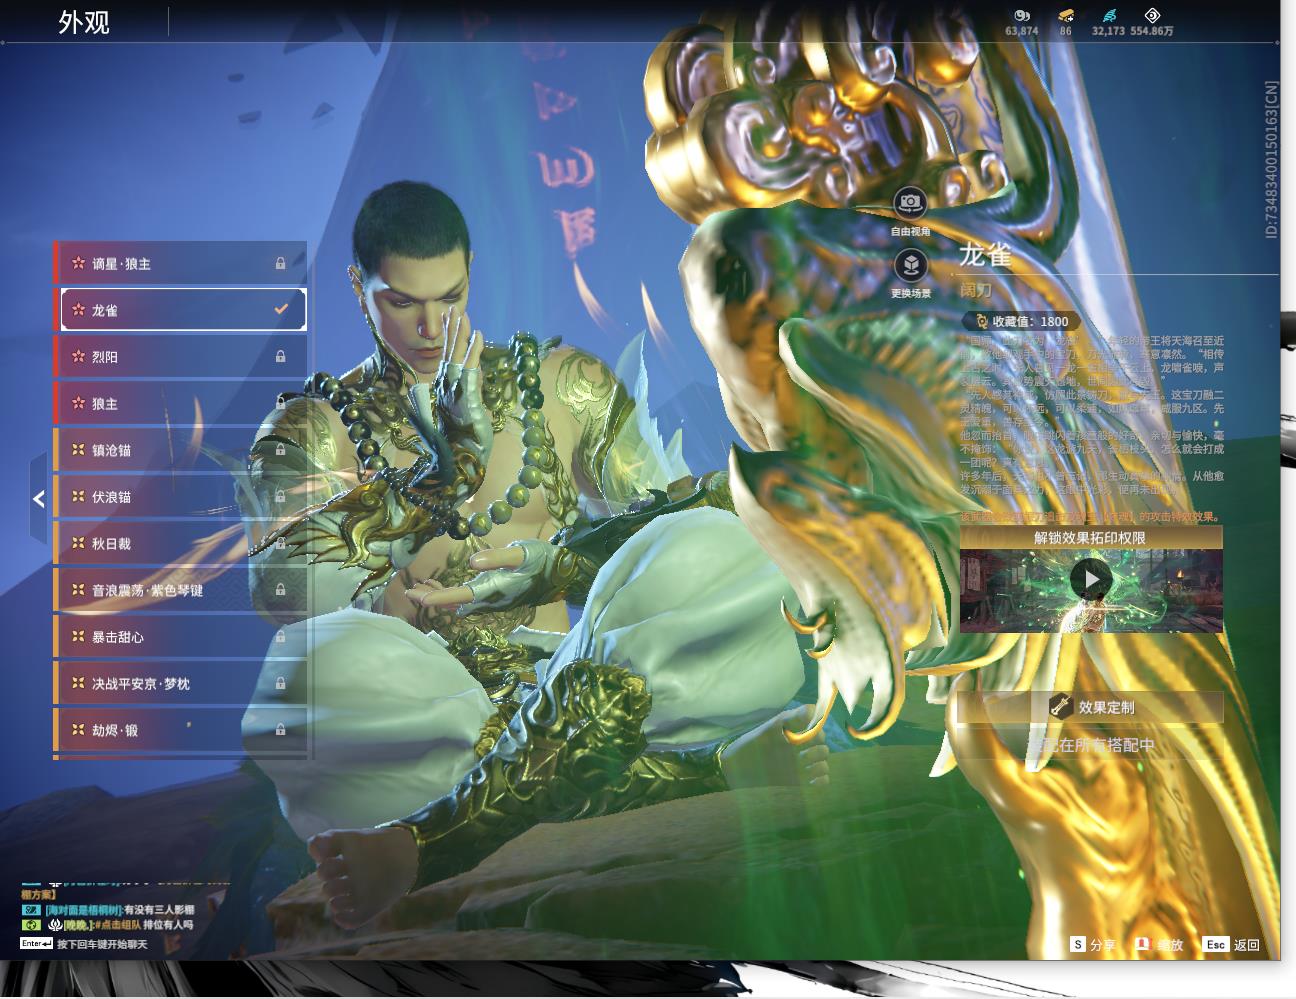Select the locked 烈阳 skin entry
Viewport: 1296px width, 999px height.
tap(180, 357)
